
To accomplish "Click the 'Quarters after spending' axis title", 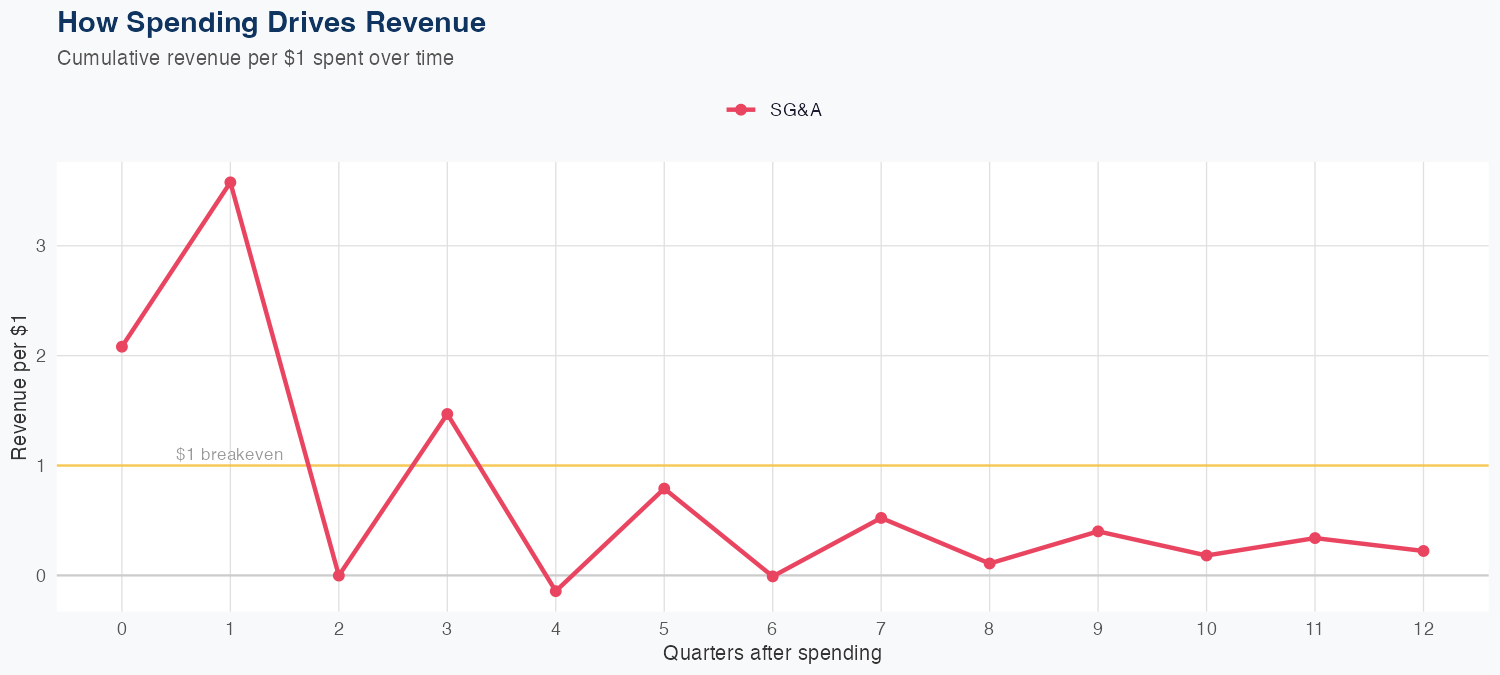I will (772, 654).
